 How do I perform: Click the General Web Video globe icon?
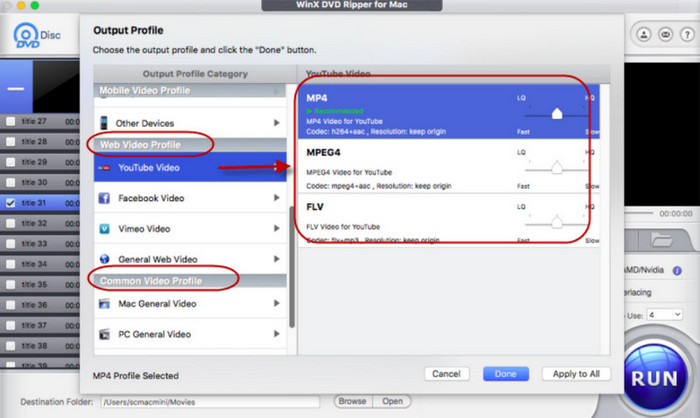tap(104, 259)
